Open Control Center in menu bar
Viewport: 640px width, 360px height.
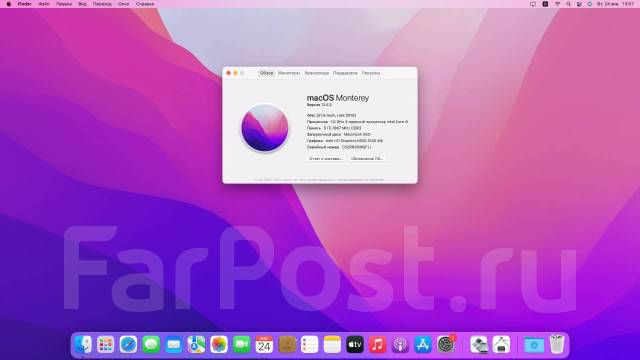579,4
